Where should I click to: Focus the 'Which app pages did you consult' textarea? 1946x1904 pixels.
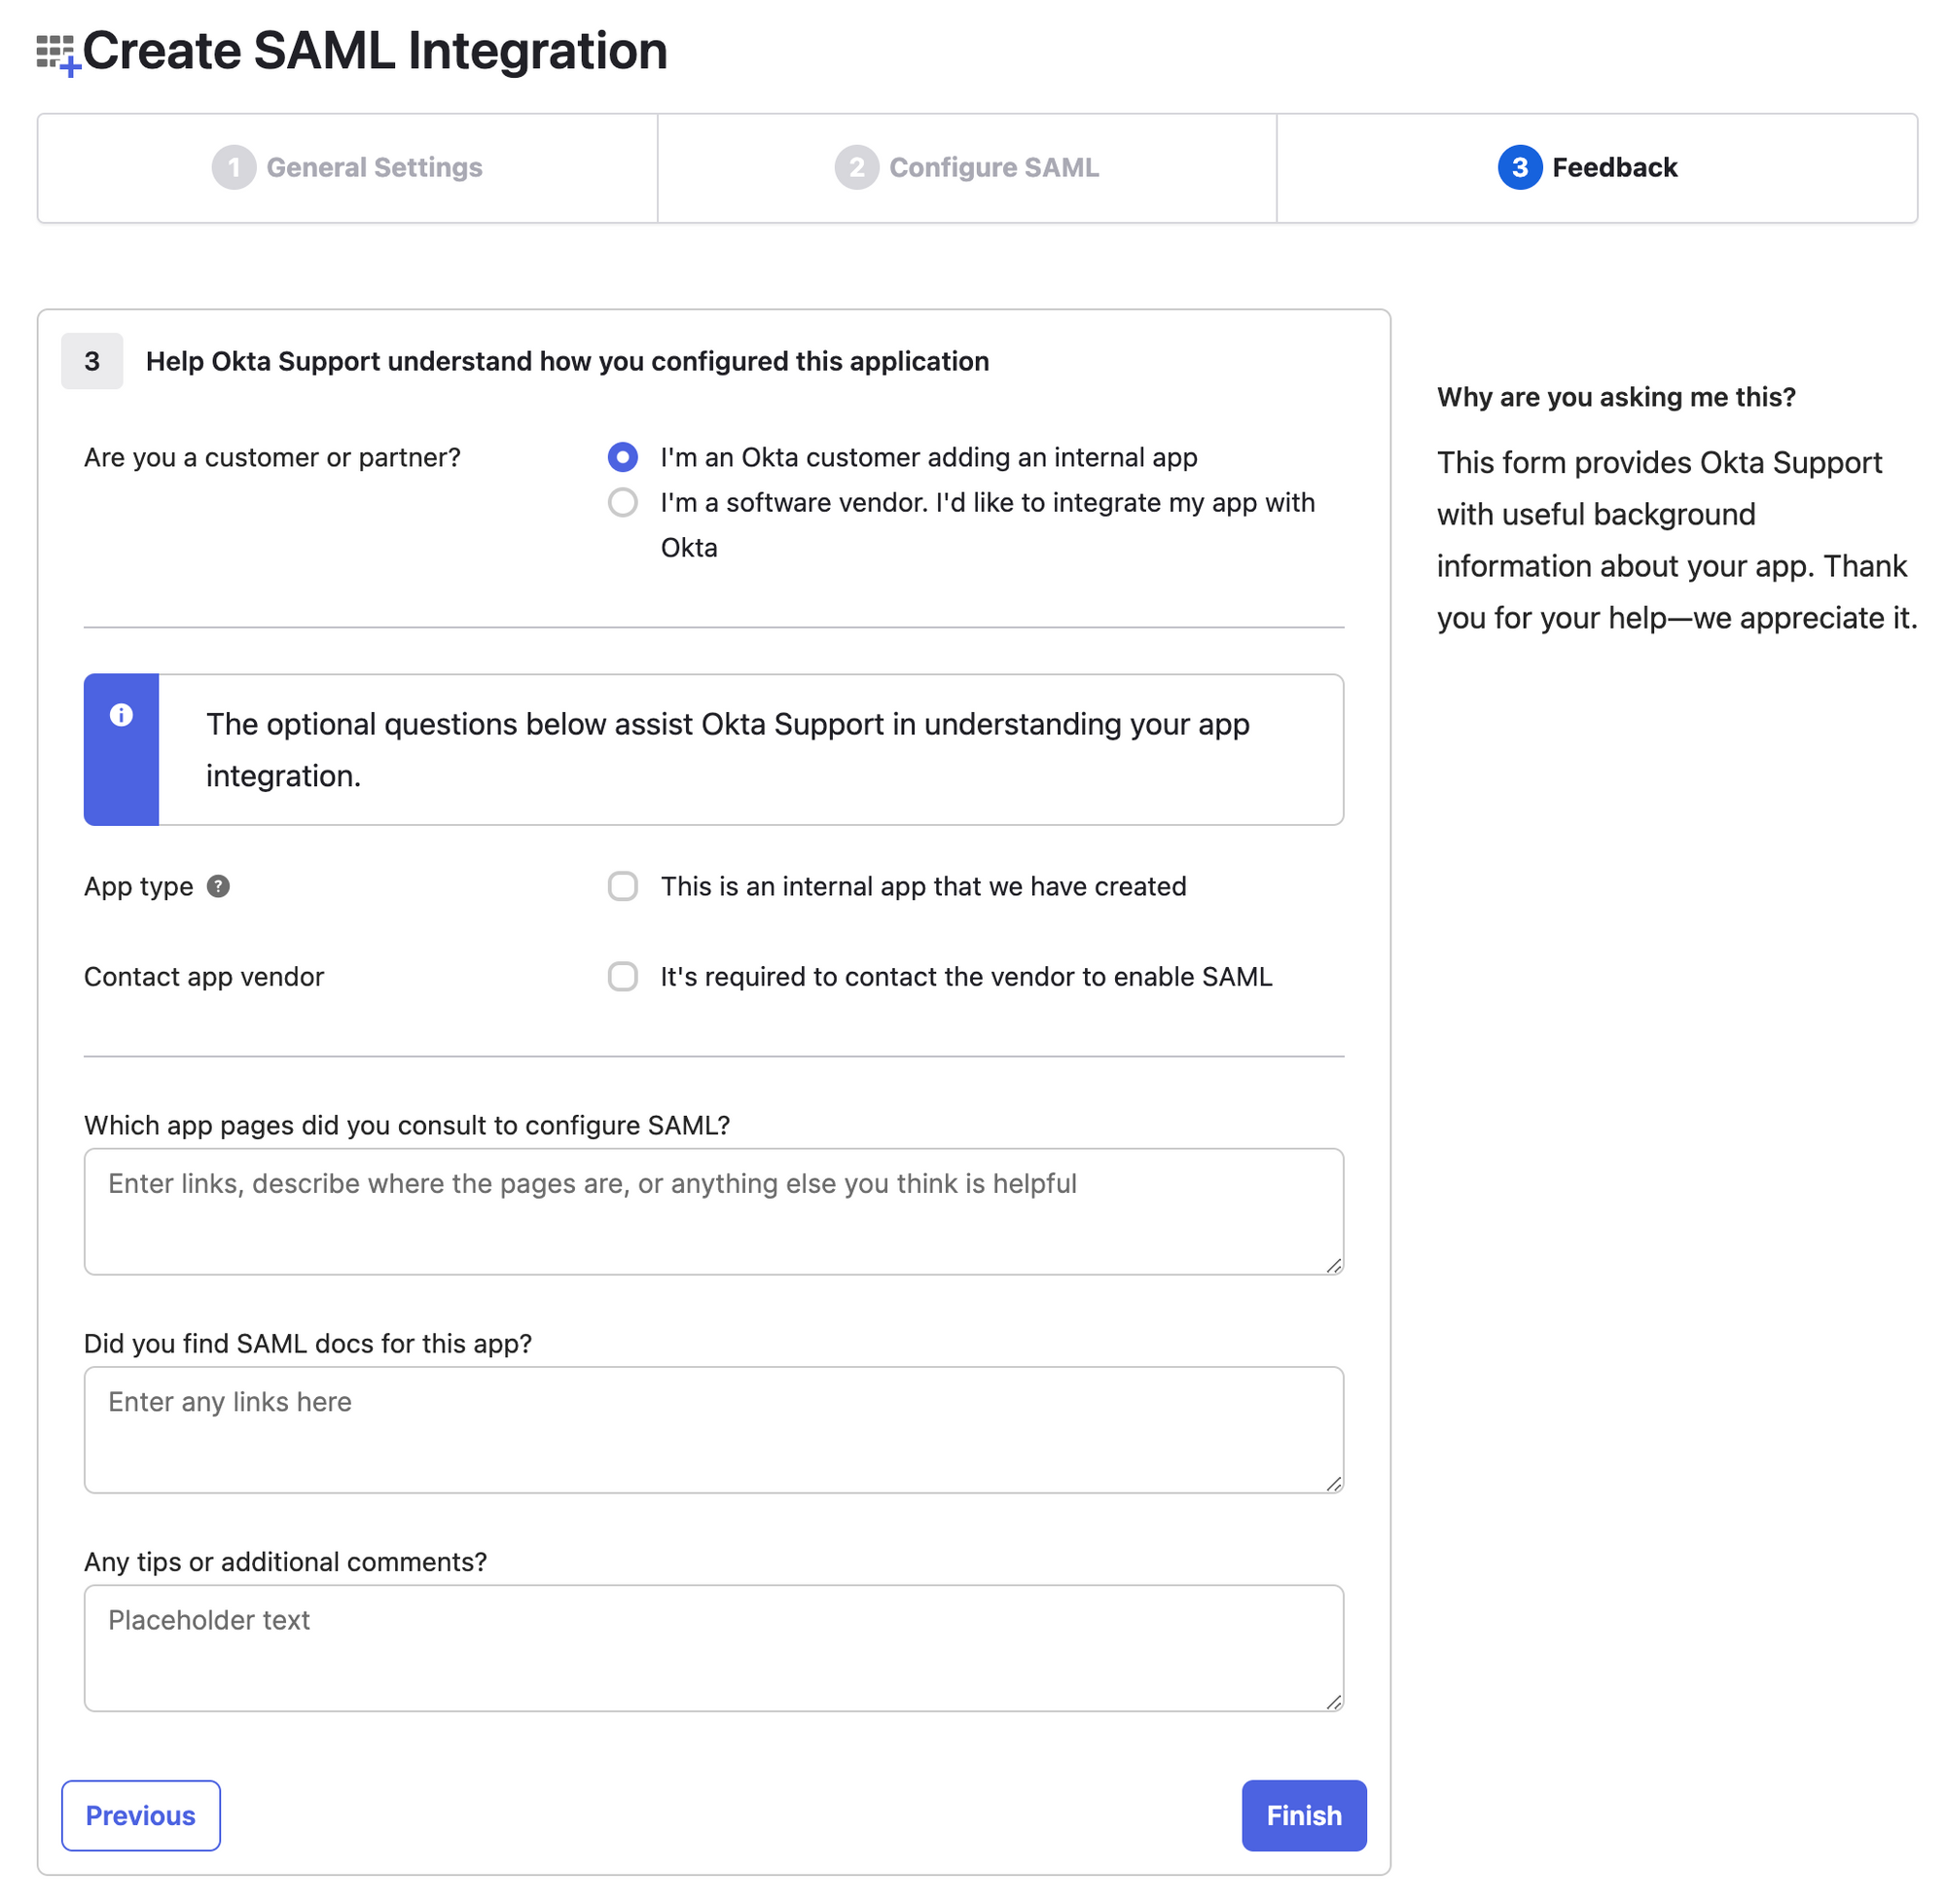tap(714, 1211)
